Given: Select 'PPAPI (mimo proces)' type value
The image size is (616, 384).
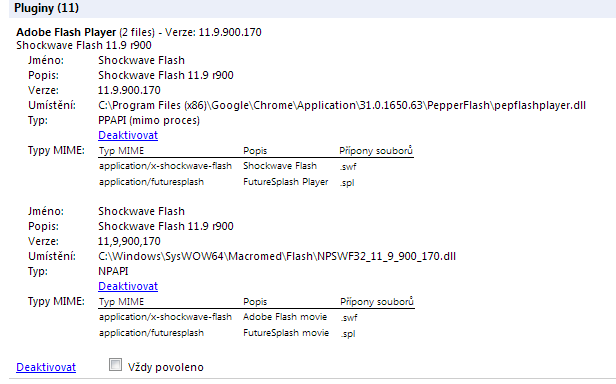Looking at the screenshot, I should coord(149,120).
